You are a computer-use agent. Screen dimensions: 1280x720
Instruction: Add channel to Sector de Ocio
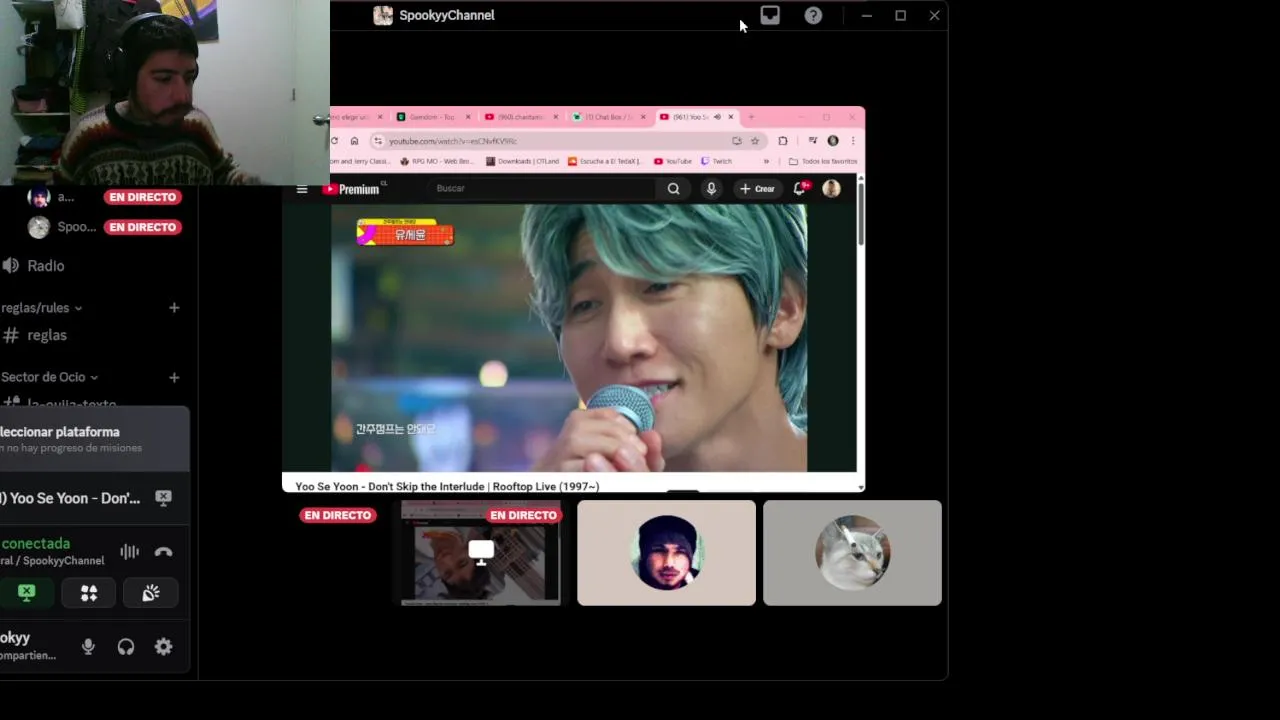174,377
